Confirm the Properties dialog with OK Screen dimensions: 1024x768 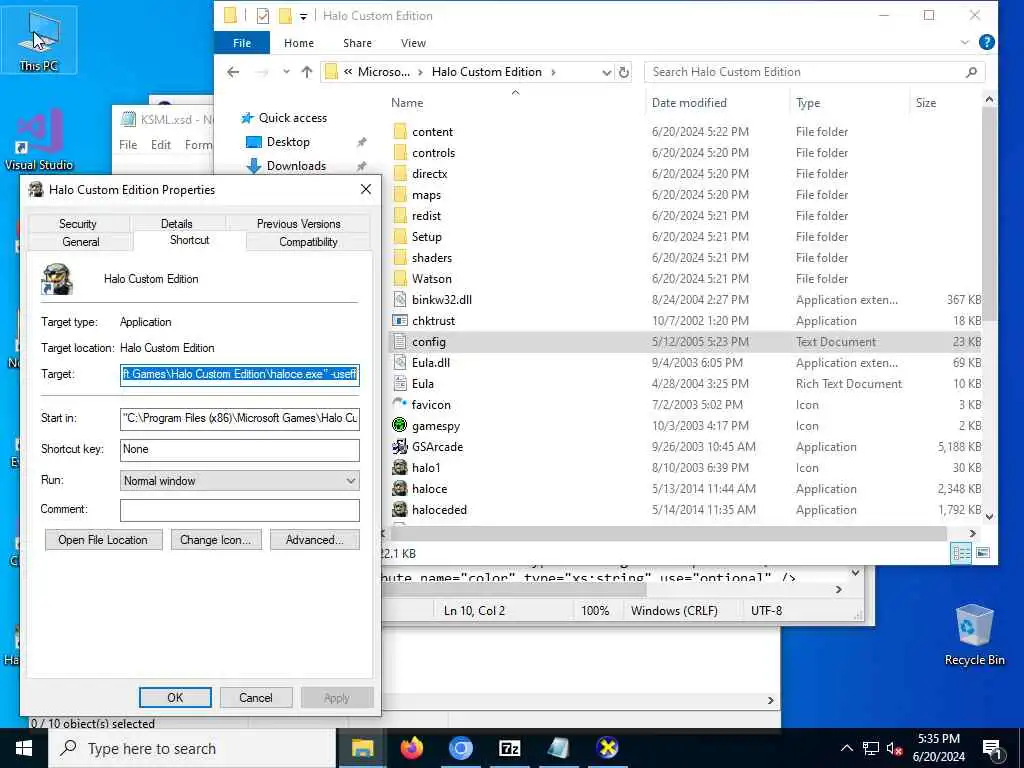pyautogui.click(x=175, y=697)
